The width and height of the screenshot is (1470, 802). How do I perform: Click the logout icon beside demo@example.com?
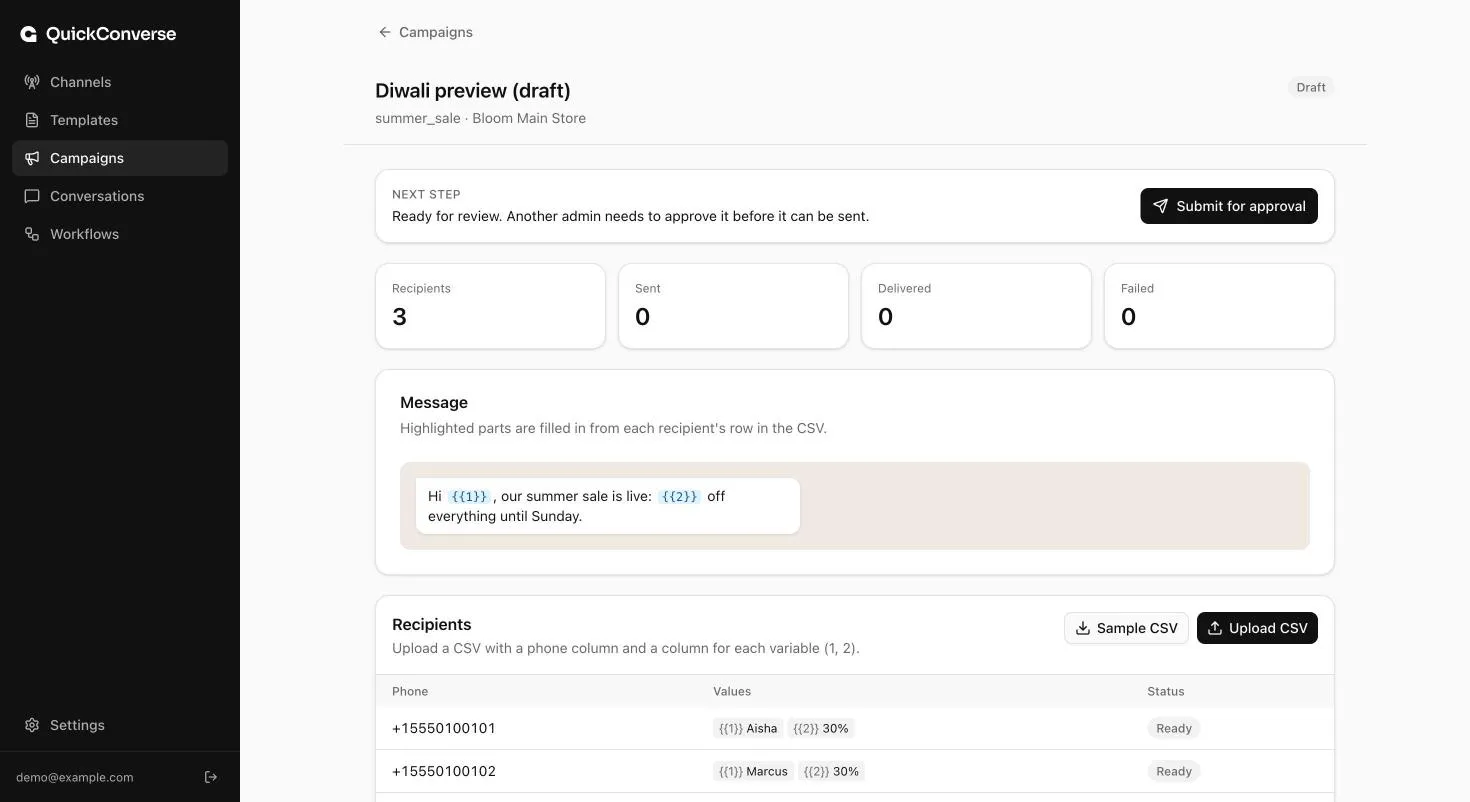(x=211, y=777)
